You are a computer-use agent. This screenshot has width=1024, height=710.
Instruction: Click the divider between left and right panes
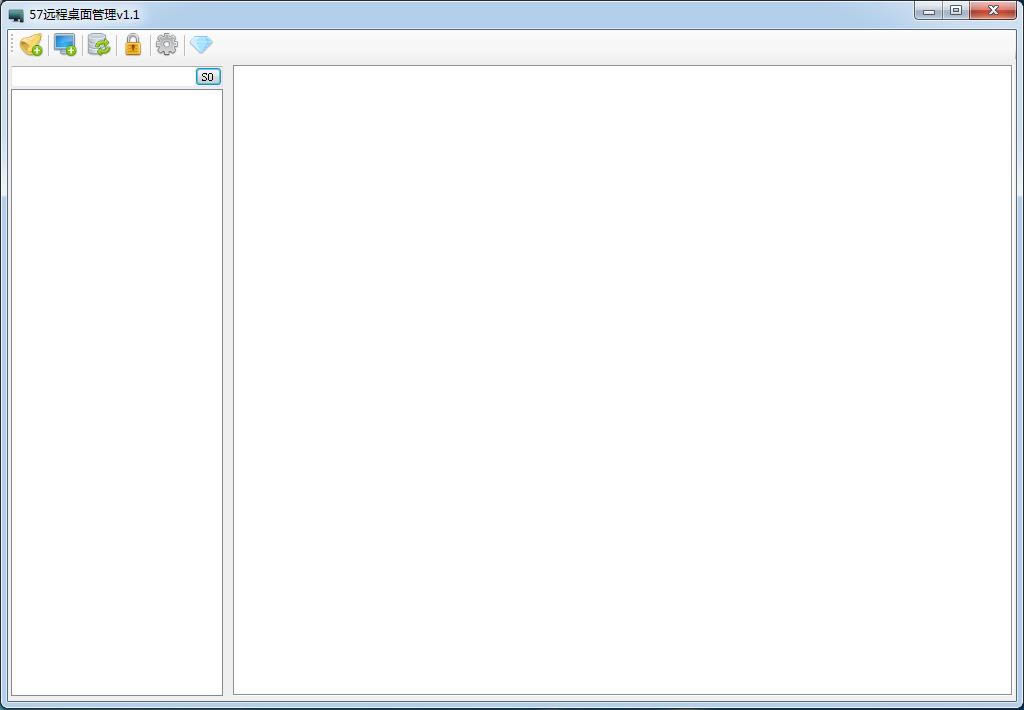(x=228, y=380)
